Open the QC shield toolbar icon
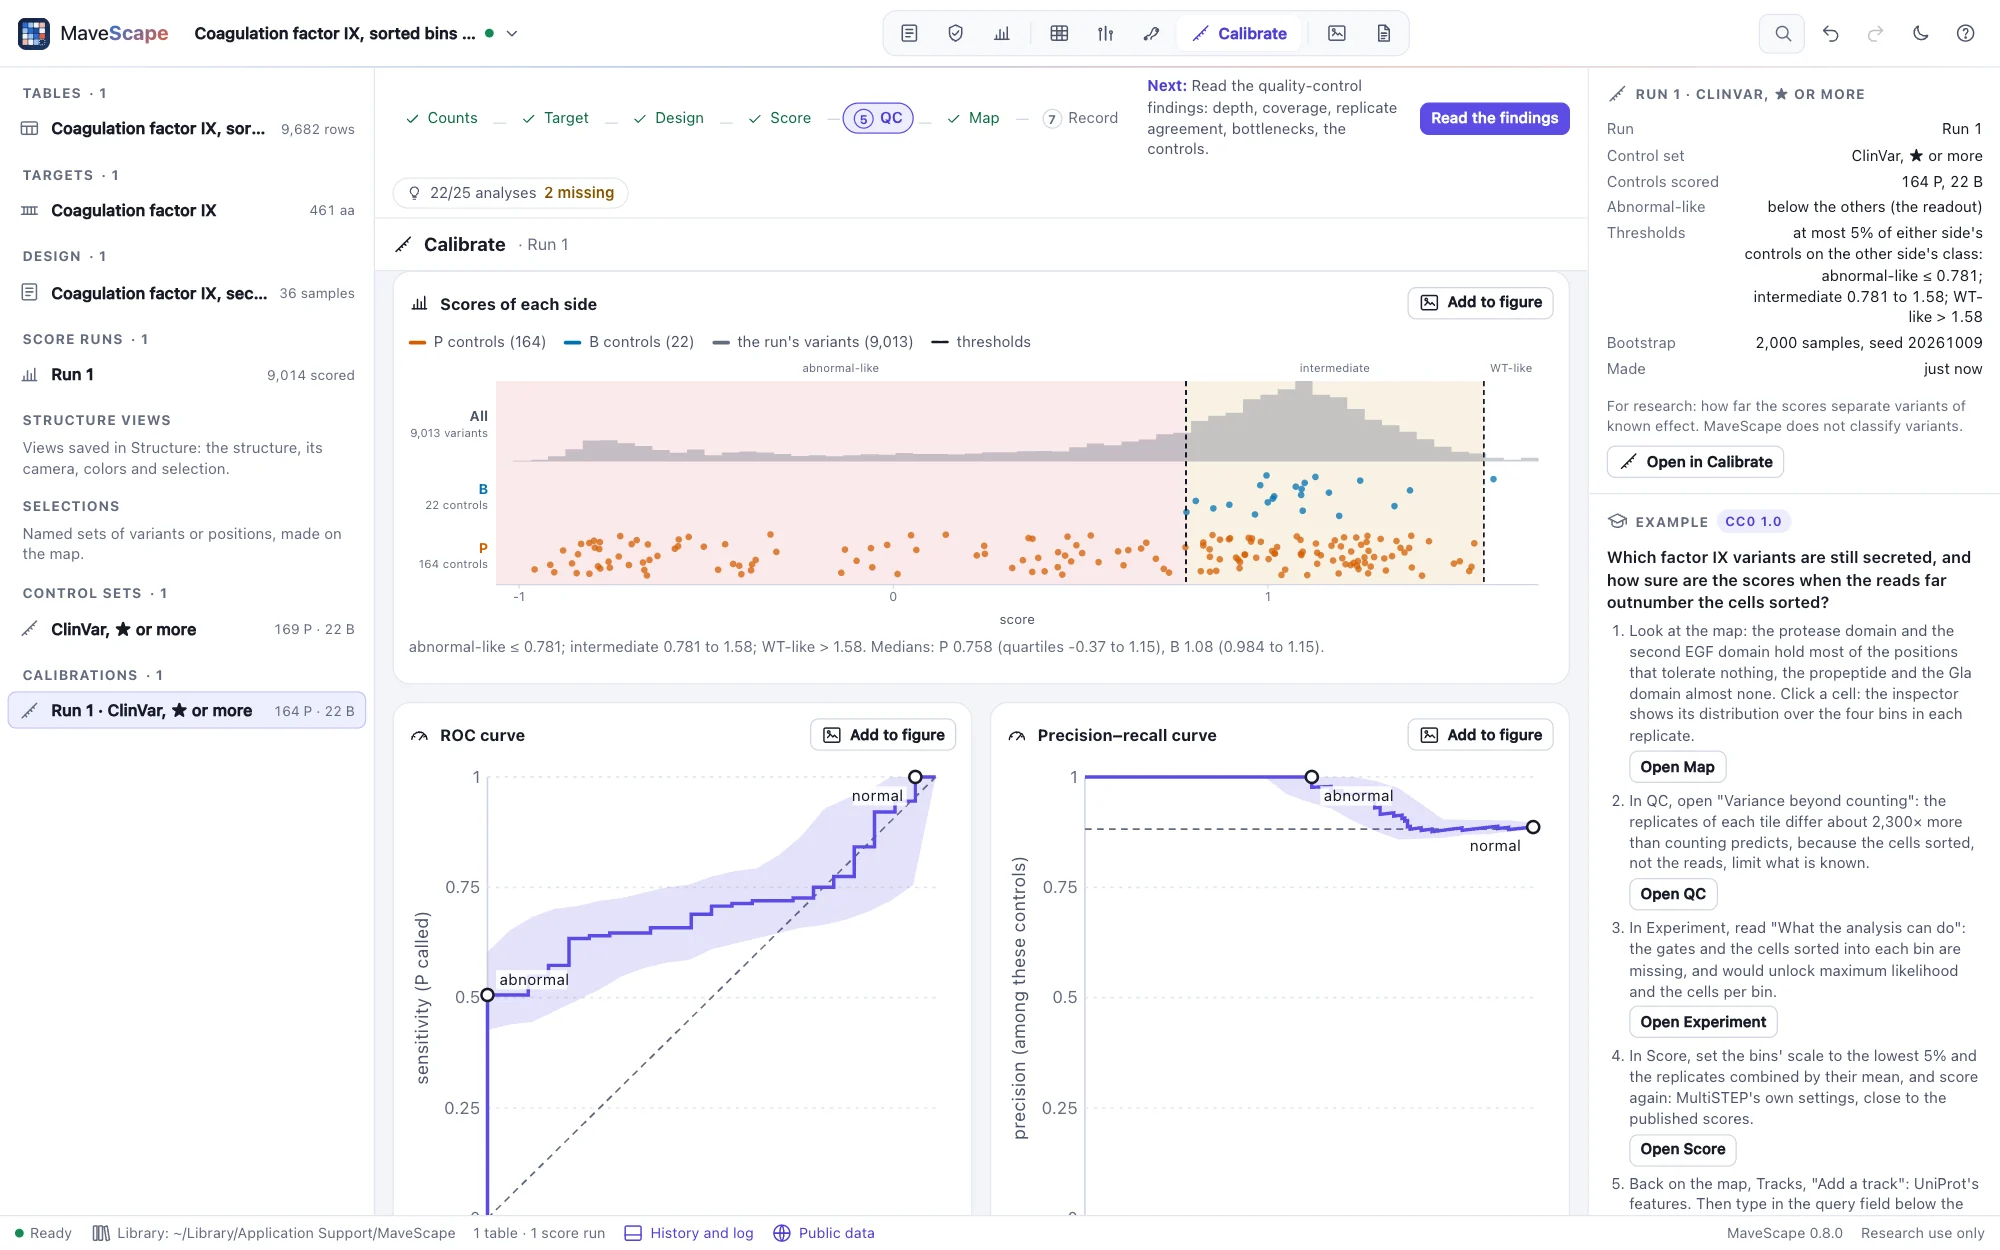Image resolution: width=2000 pixels, height=1250 pixels. pos(955,33)
